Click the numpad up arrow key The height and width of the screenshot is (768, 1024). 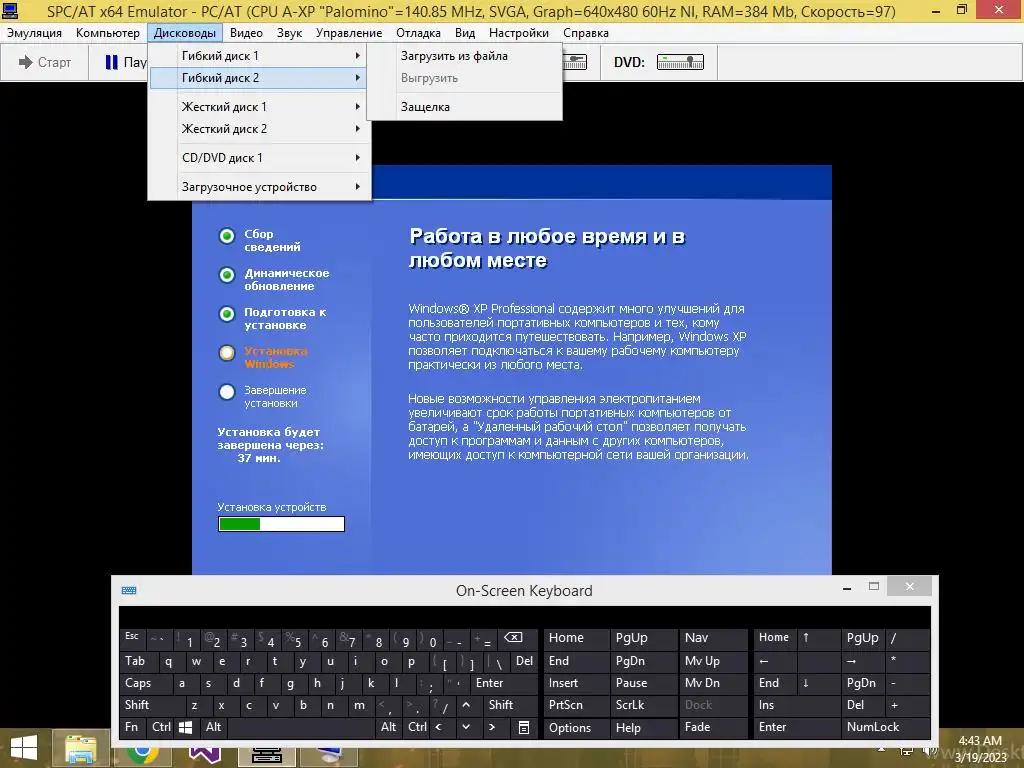[819, 639]
